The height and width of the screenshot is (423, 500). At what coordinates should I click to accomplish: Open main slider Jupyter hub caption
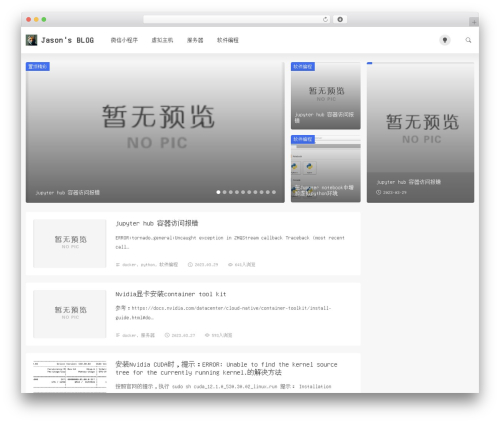click(x=68, y=193)
